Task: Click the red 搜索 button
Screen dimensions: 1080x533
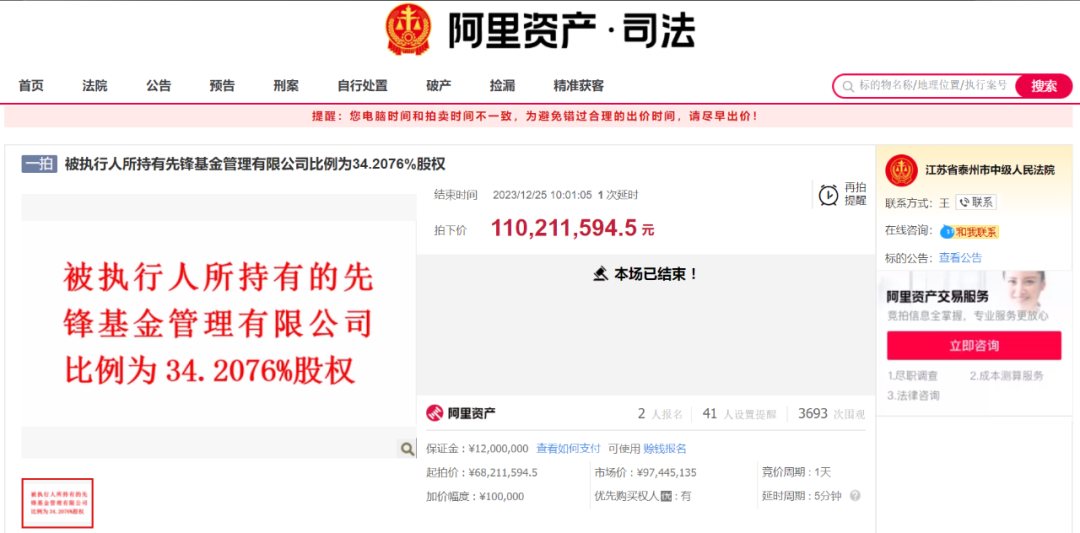Action: (x=1043, y=86)
